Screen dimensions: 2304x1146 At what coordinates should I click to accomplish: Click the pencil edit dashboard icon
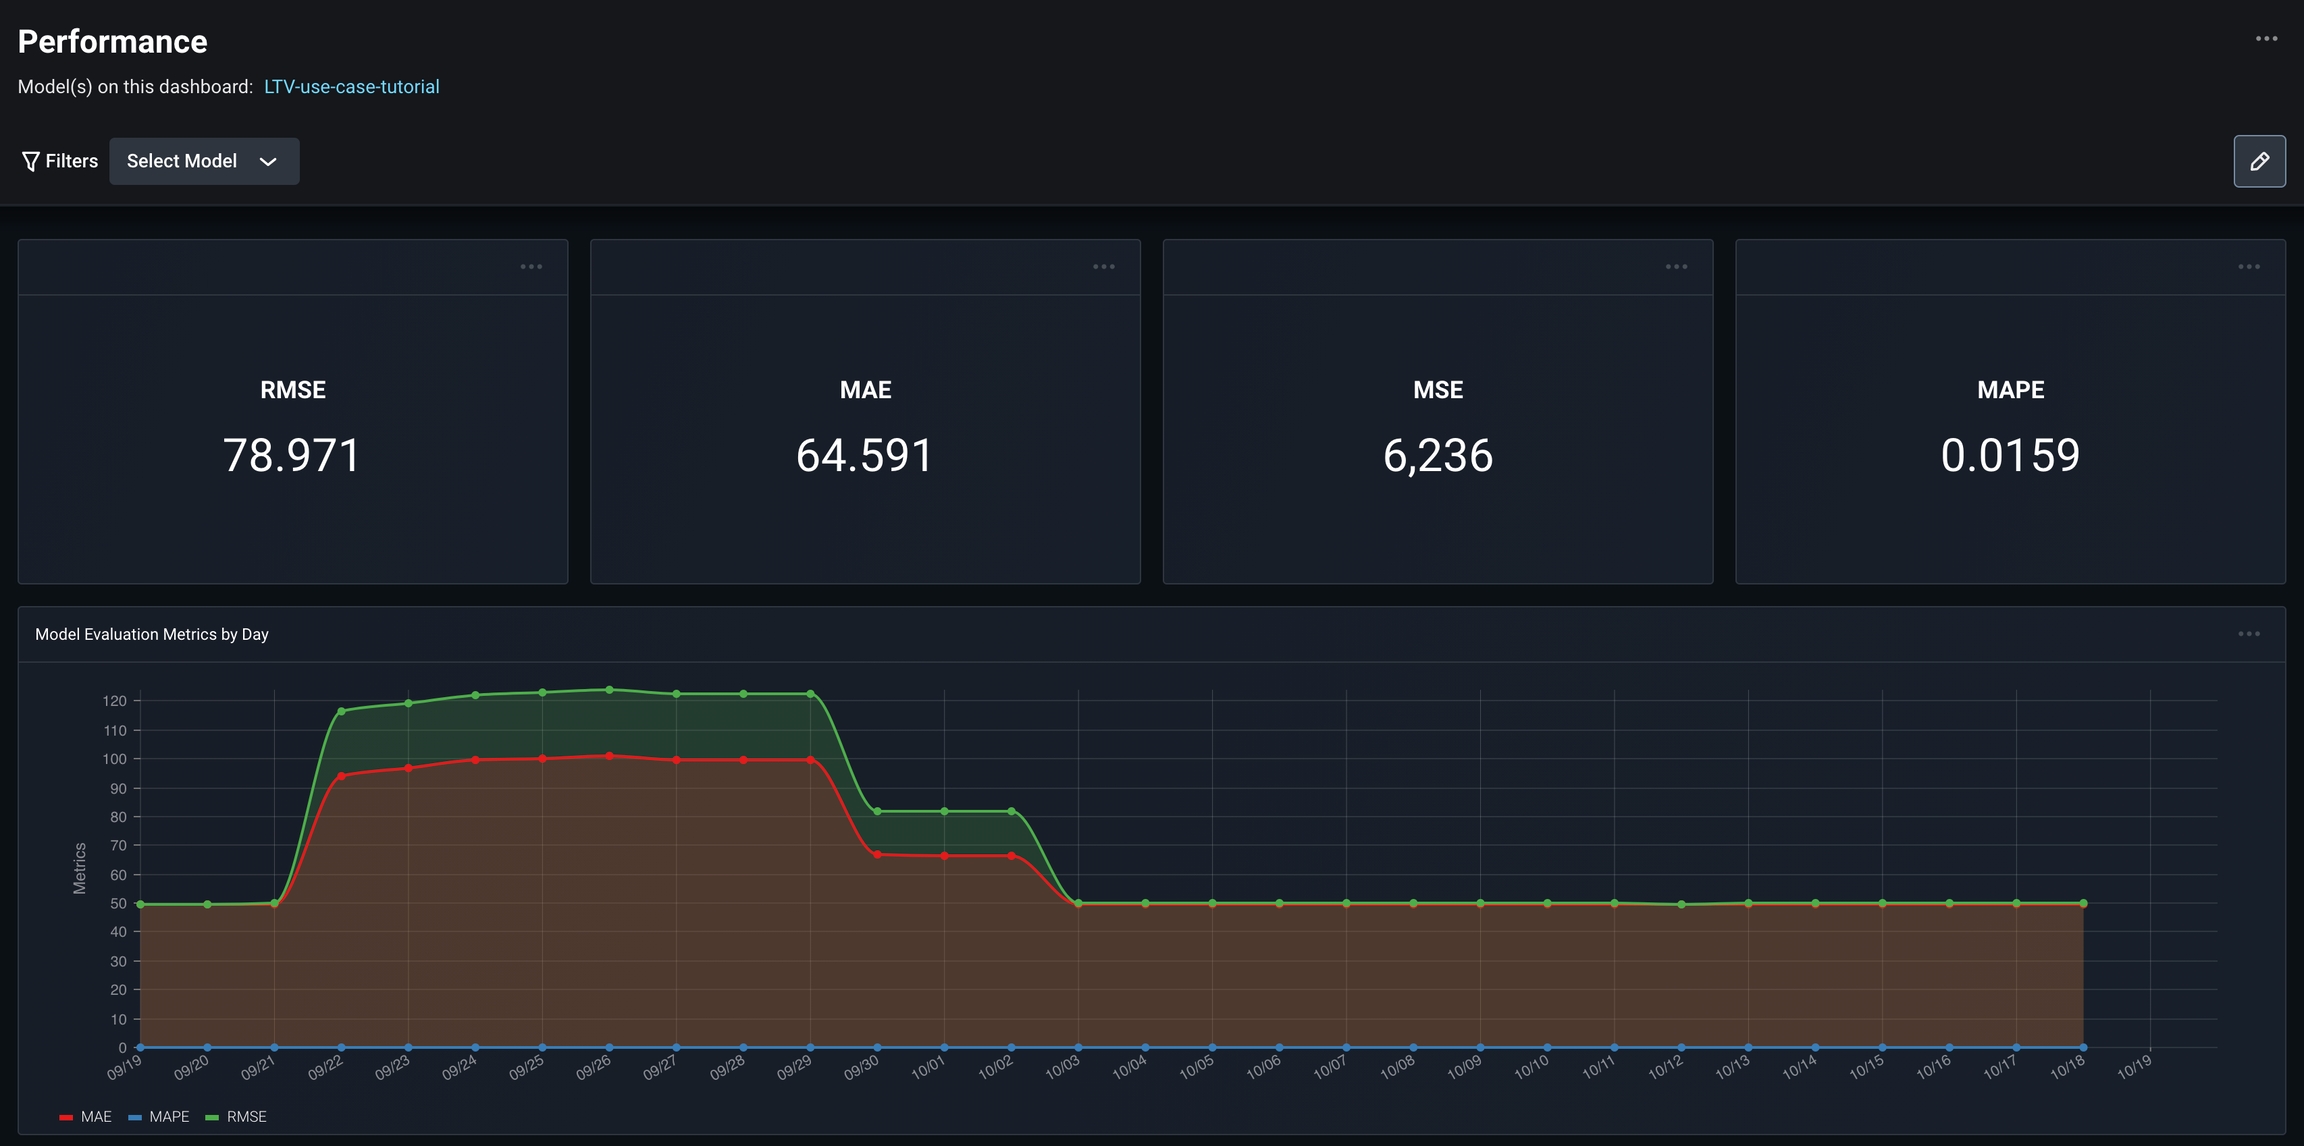point(2259,161)
